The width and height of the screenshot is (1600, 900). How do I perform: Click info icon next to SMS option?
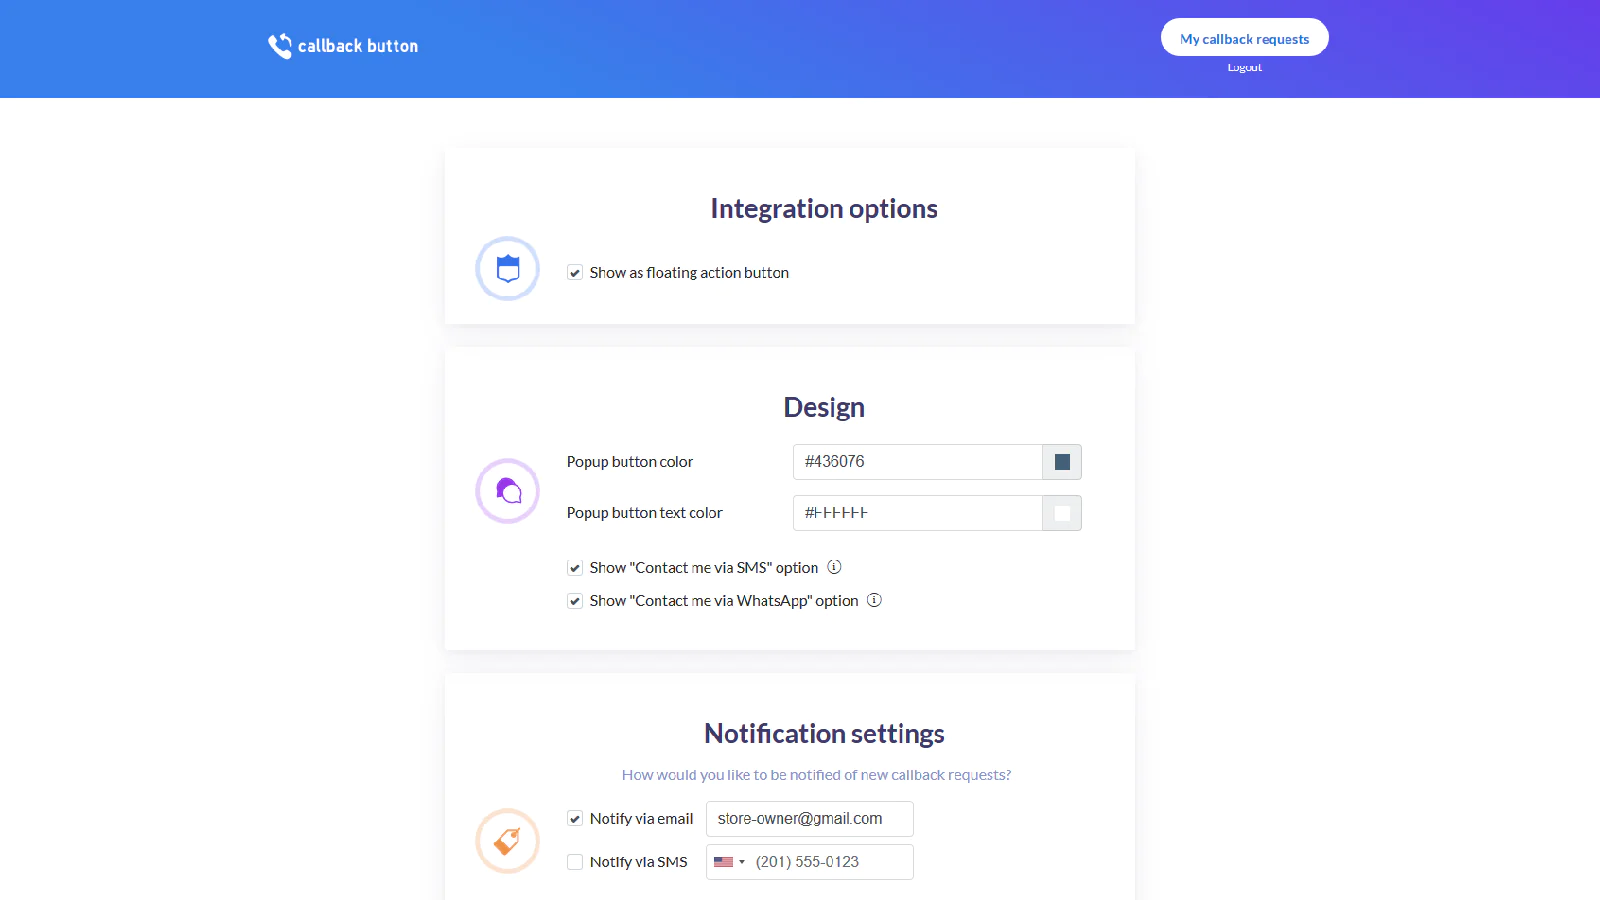tap(834, 567)
